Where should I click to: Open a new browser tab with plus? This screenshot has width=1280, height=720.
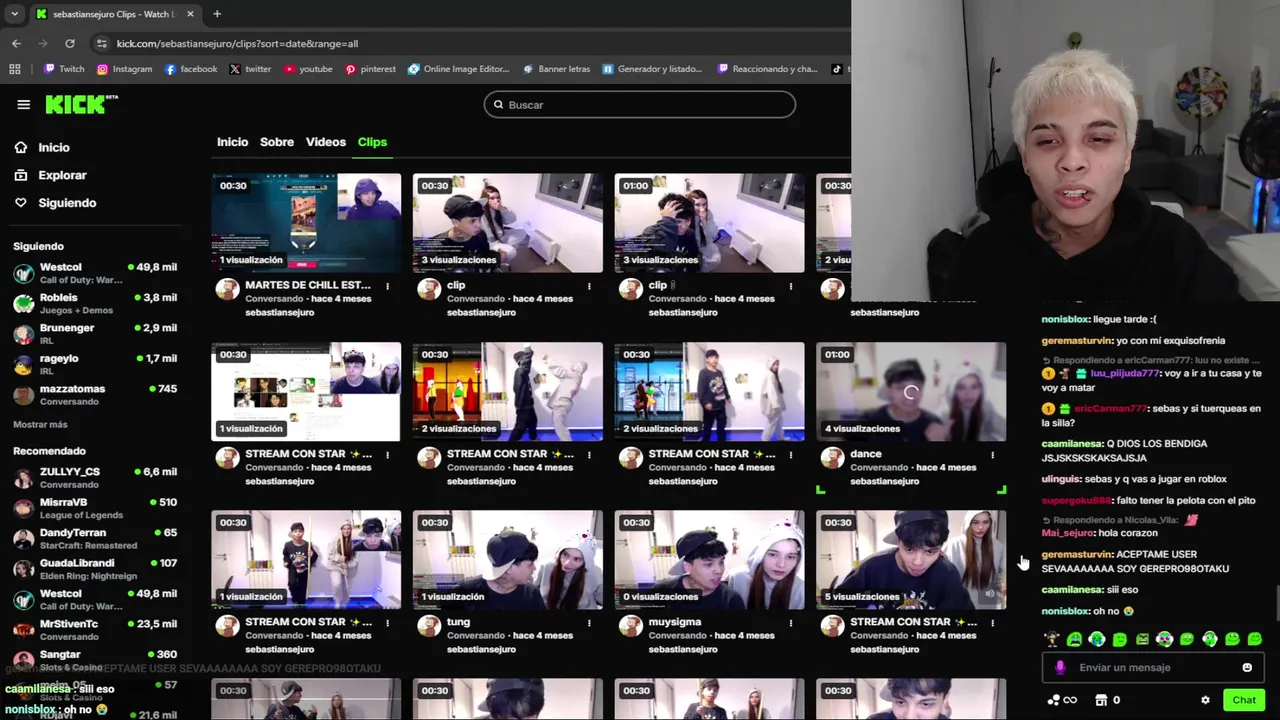[x=217, y=14]
